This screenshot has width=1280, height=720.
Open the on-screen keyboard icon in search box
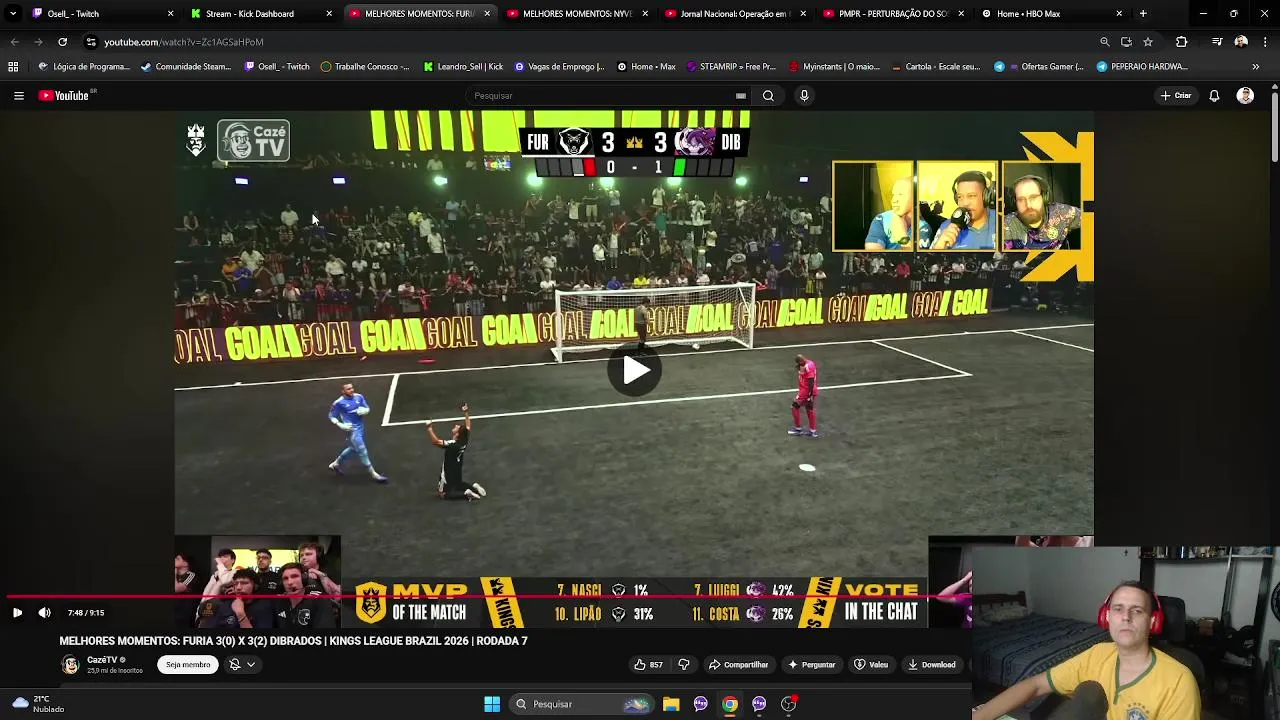(x=741, y=96)
